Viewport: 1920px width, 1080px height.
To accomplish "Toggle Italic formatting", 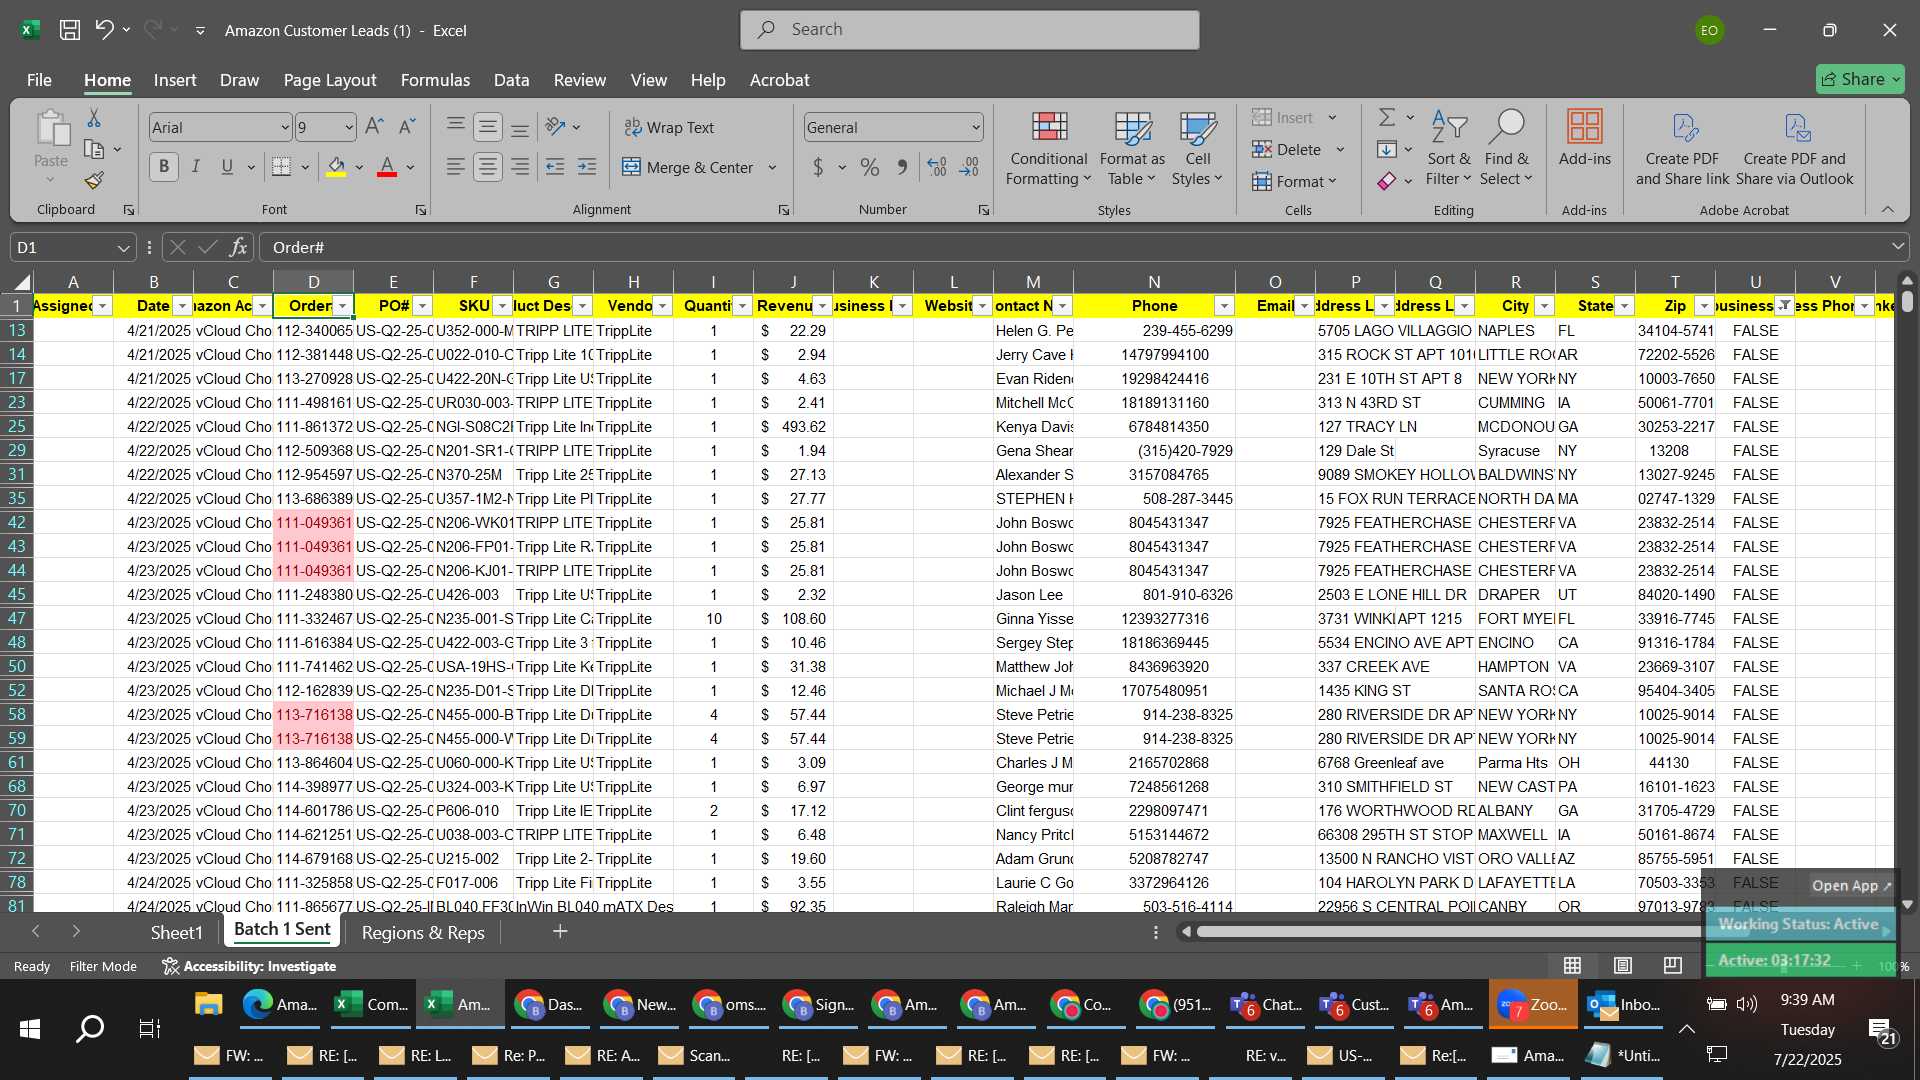I will coord(196,167).
